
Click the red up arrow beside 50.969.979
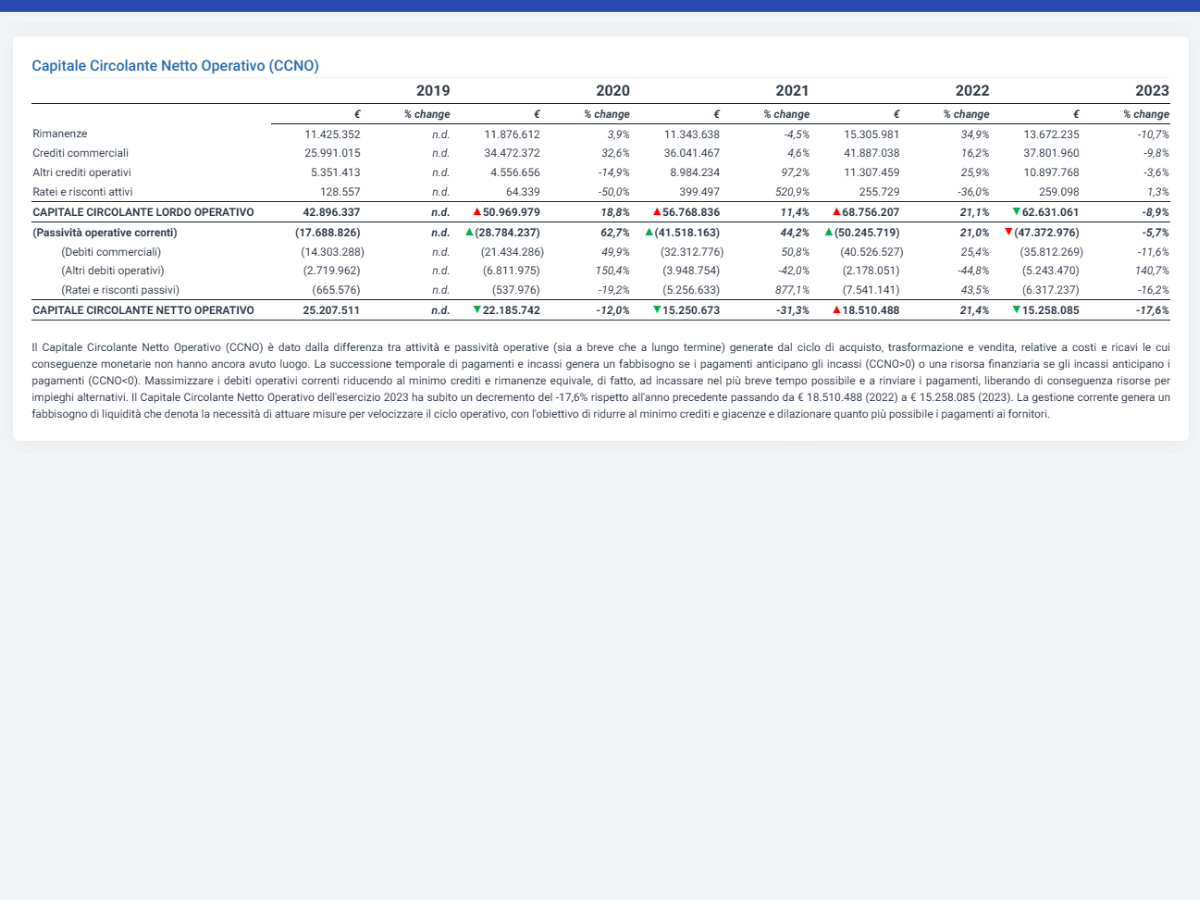477,212
